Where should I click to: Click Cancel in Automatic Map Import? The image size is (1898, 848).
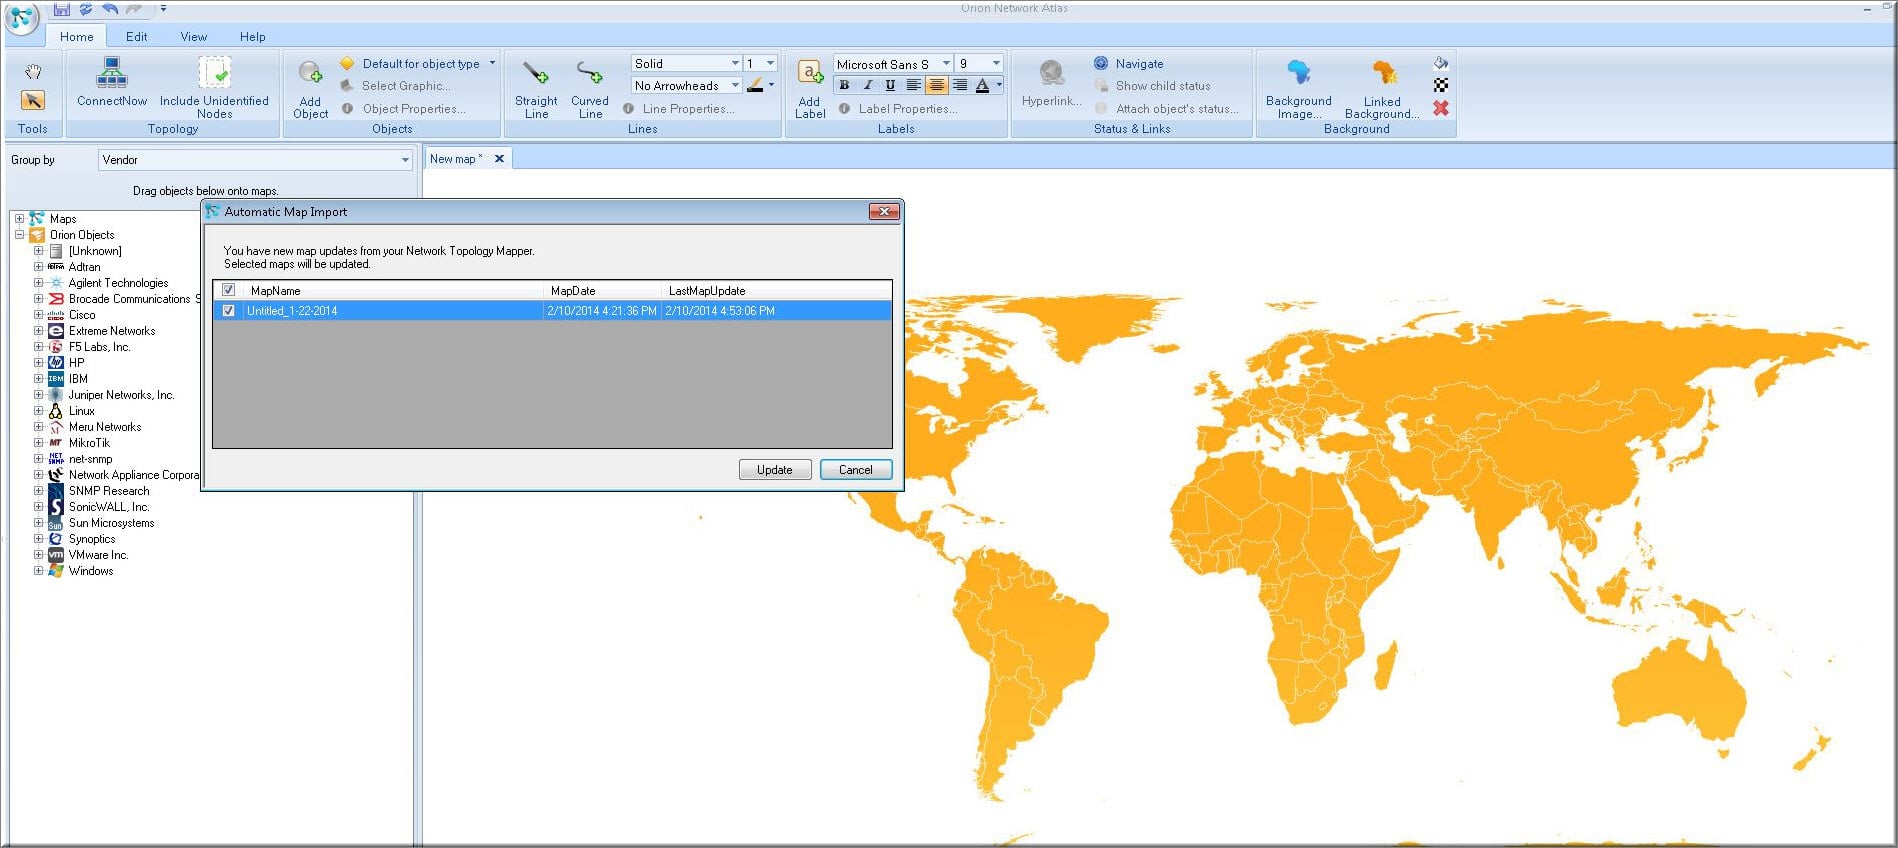point(856,470)
